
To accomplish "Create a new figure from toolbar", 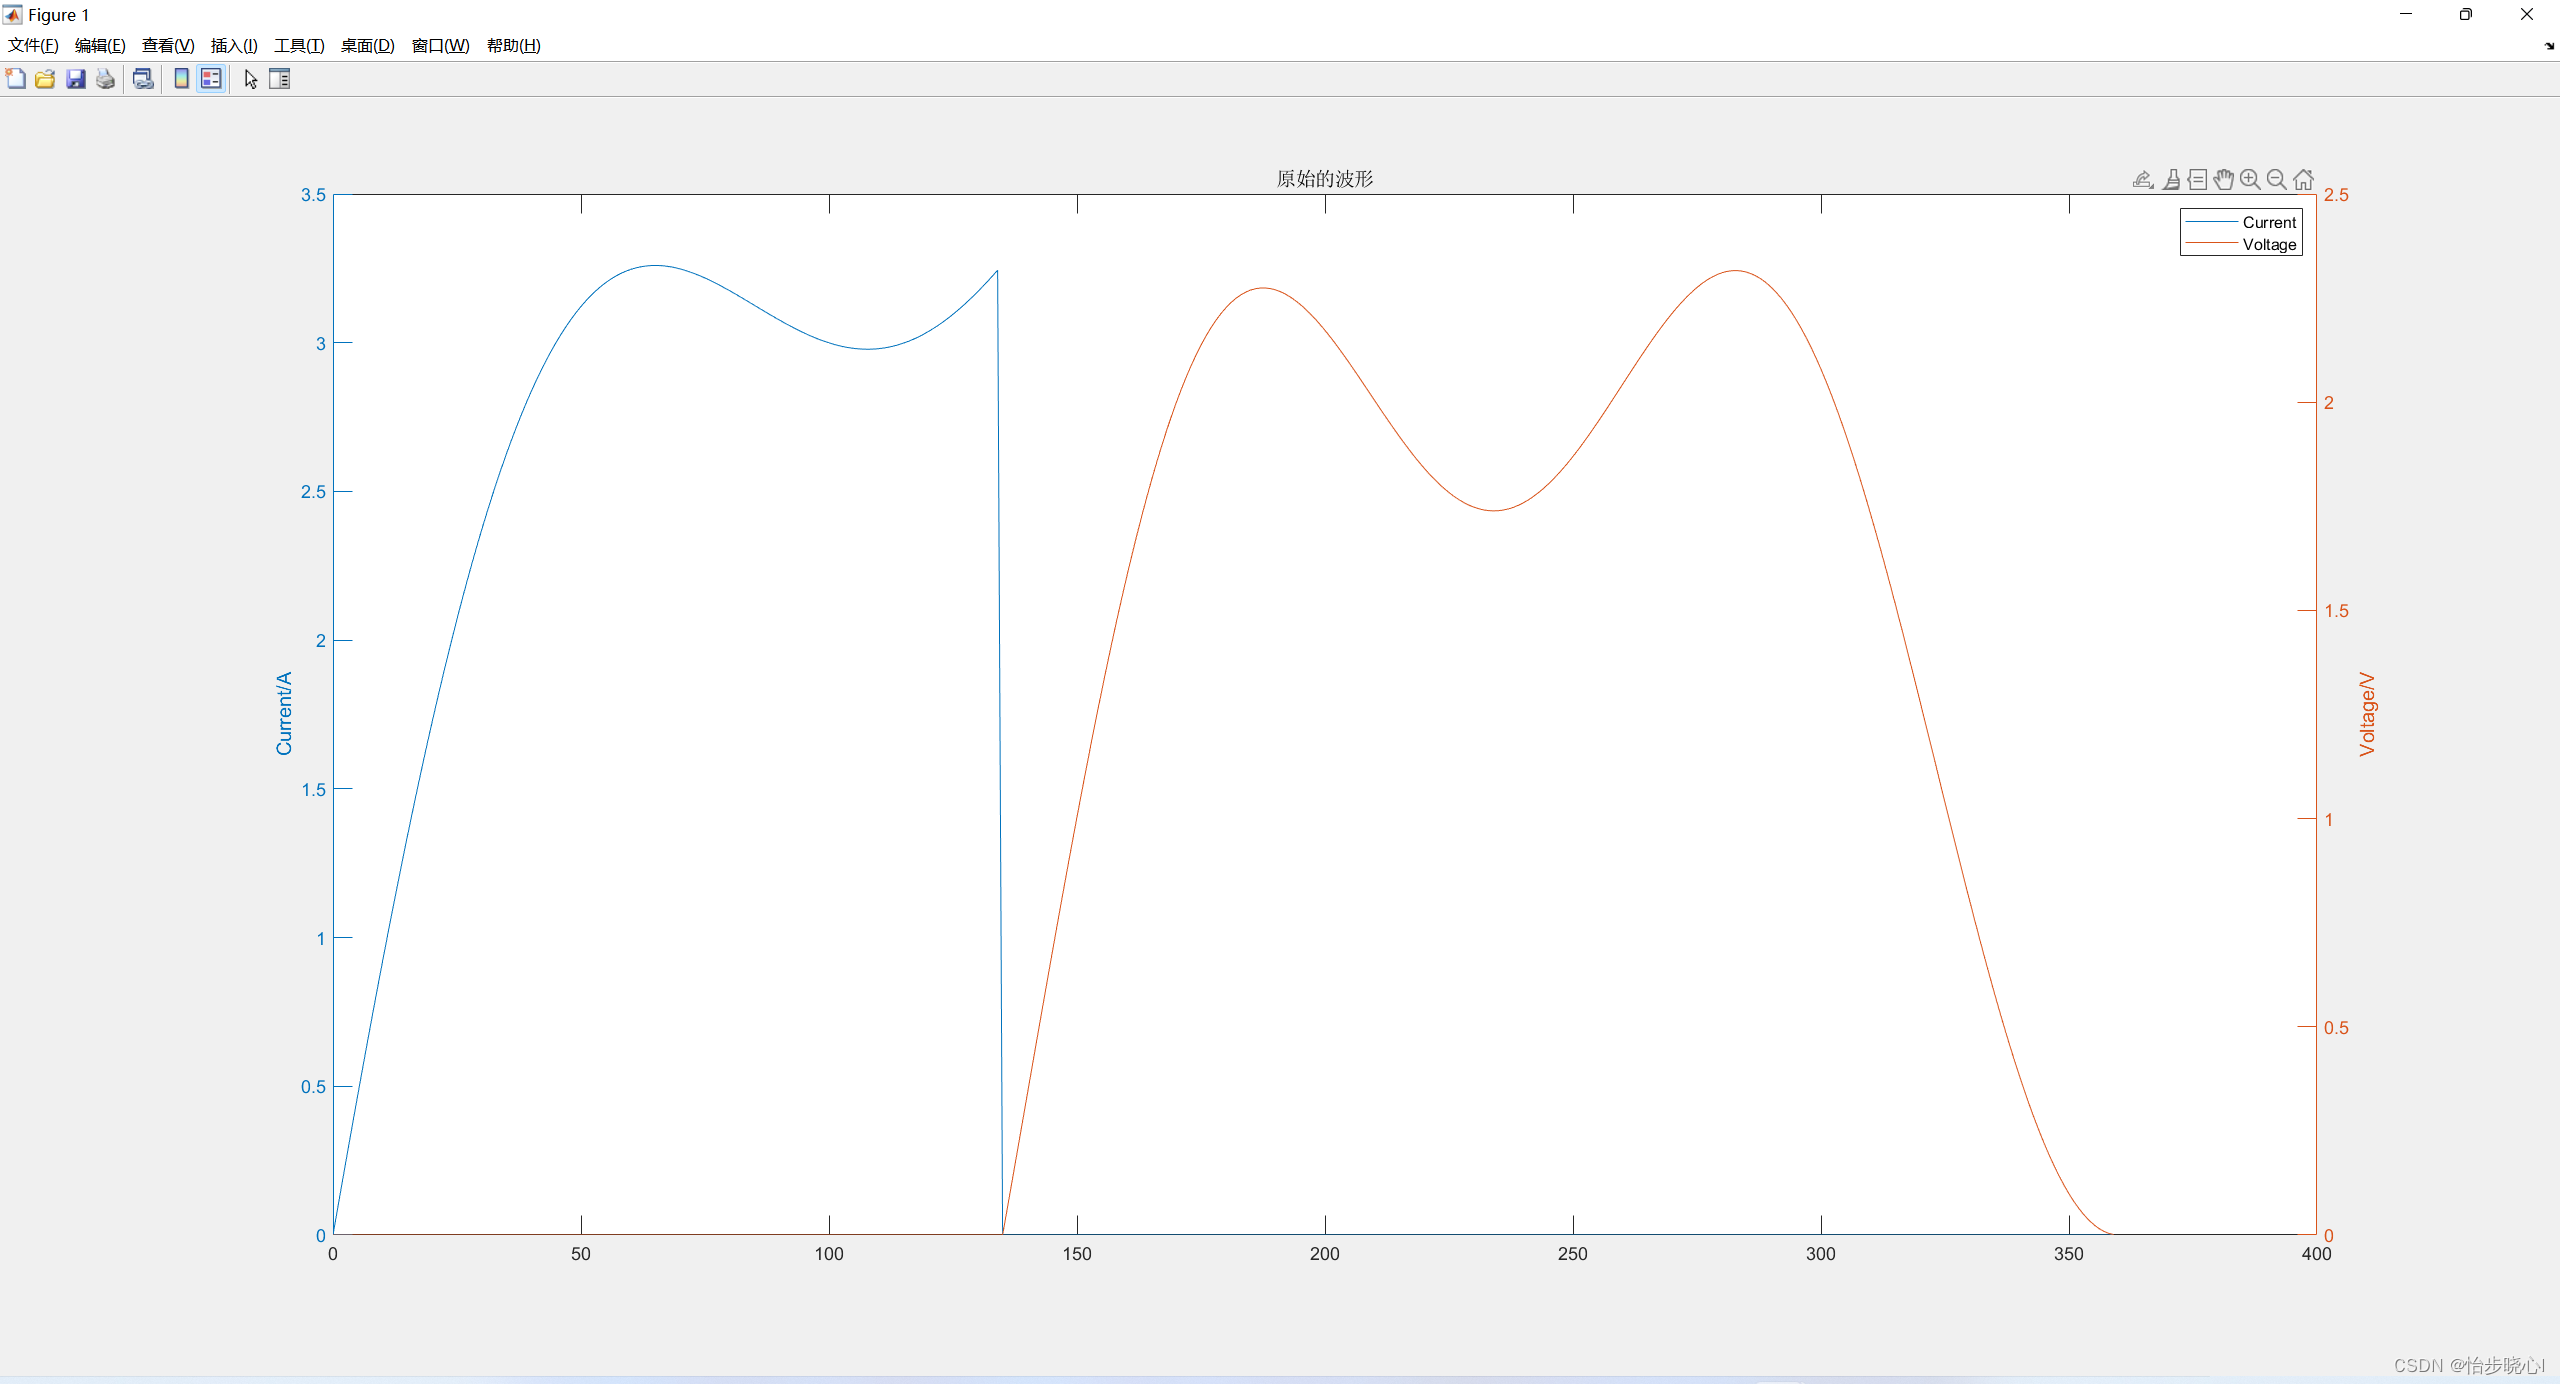I will pyautogui.click(x=16, y=79).
